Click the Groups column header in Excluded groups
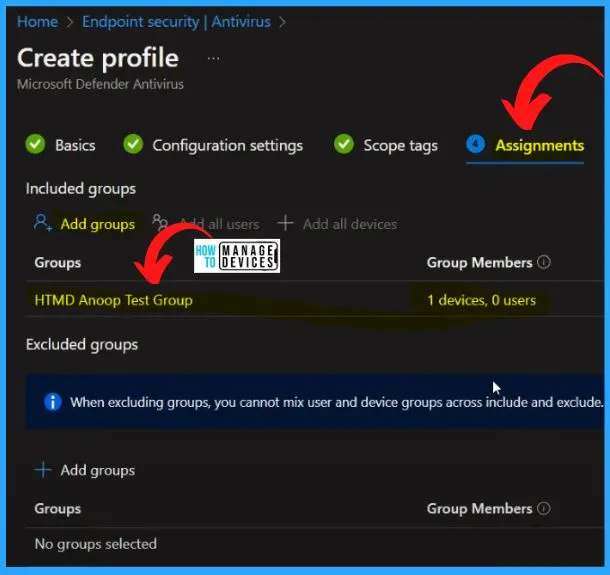 [x=58, y=509]
